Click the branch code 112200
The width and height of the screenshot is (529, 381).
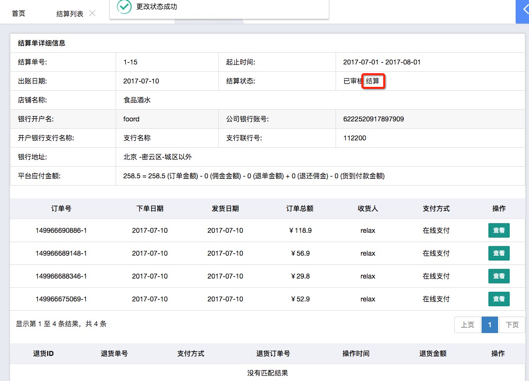pyautogui.click(x=355, y=138)
